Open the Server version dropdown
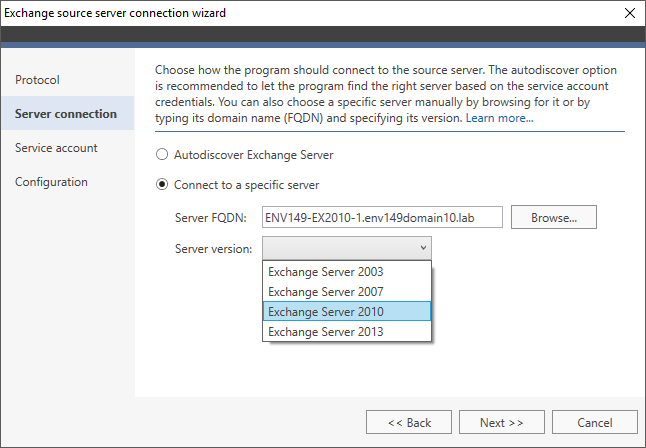Screen dimensions: 646x448 pyautogui.click(x=347, y=248)
